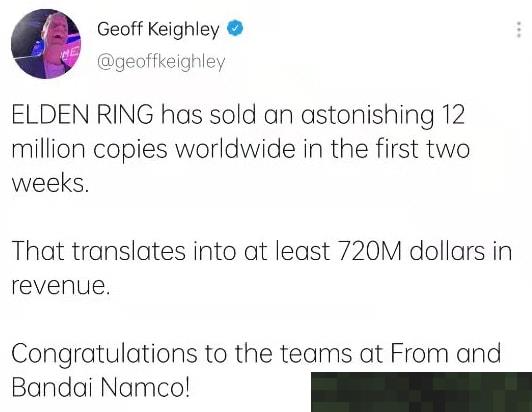
Task: Click the word dollars in the revenue sentence
Action: [x=447, y=251]
